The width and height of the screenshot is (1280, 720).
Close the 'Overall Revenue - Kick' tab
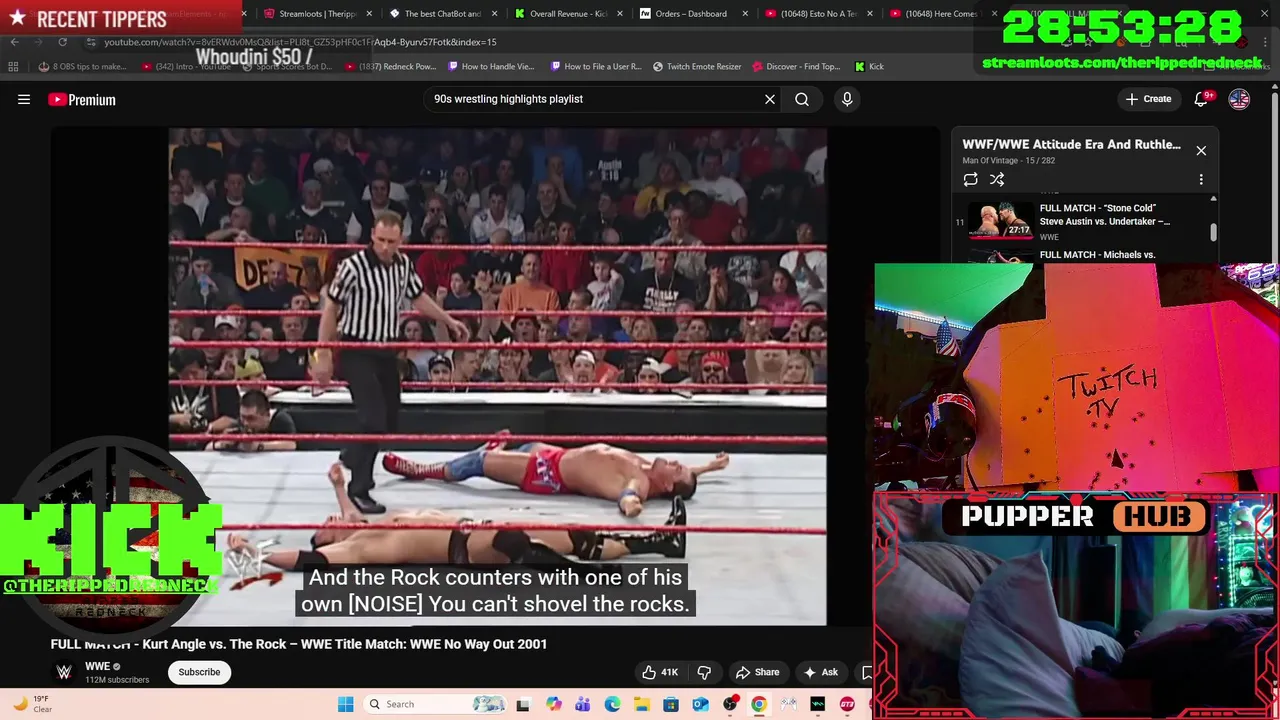coord(619,14)
